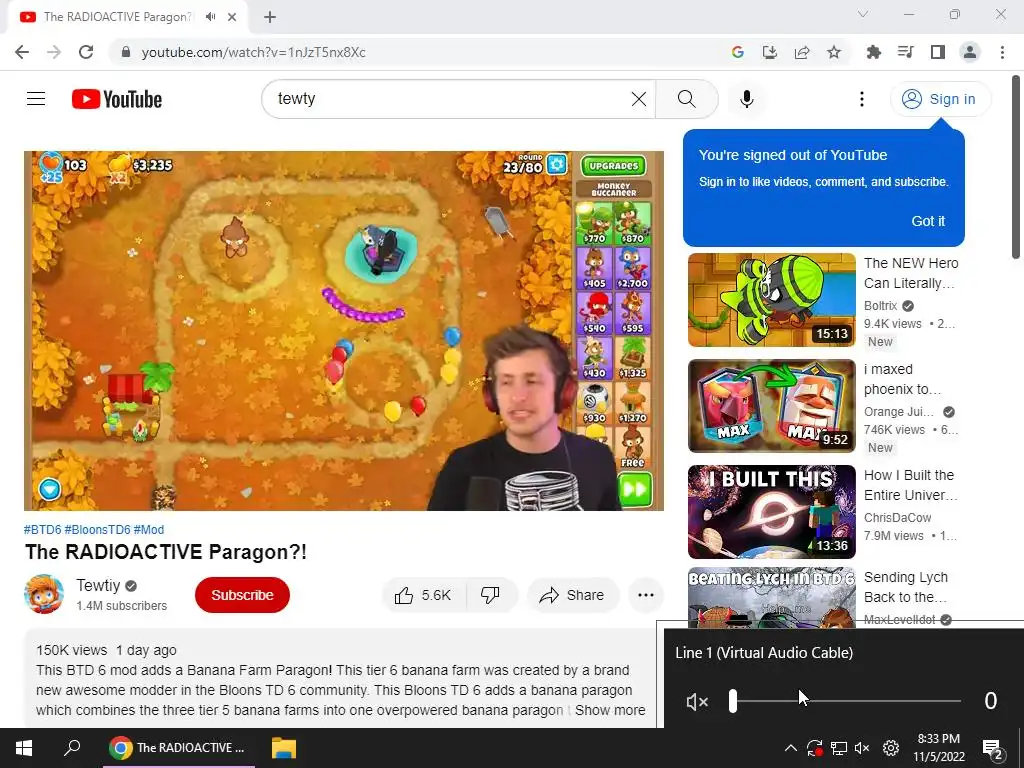1024x768 pixels.
Task: Click the Line 1 volume slider track
Action: 846,701
